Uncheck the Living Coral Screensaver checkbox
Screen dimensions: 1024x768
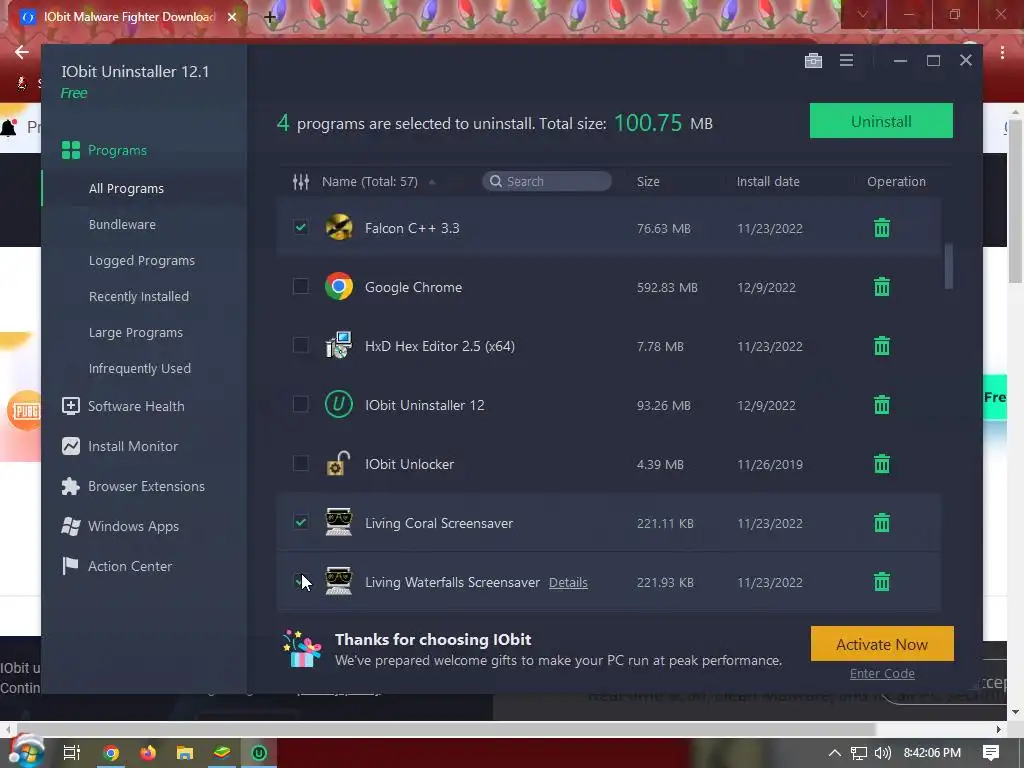[x=300, y=522]
